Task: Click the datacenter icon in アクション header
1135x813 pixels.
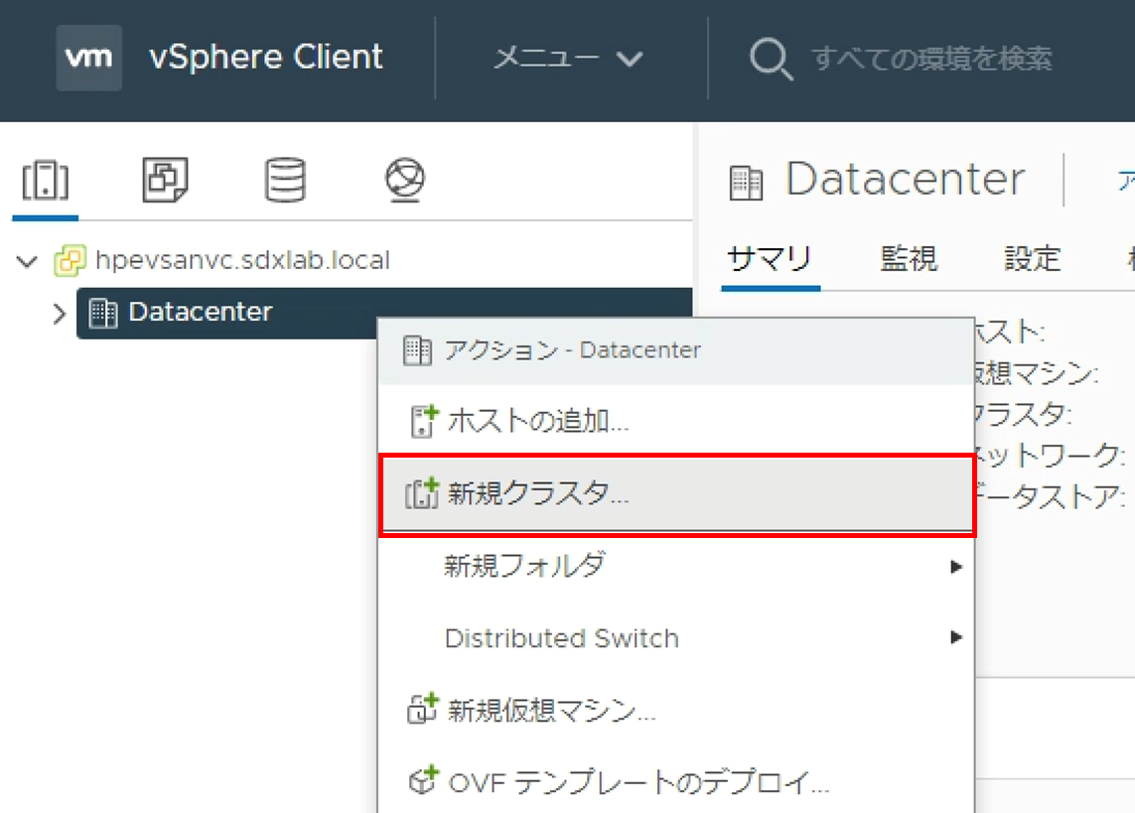Action: click(x=418, y=350)
